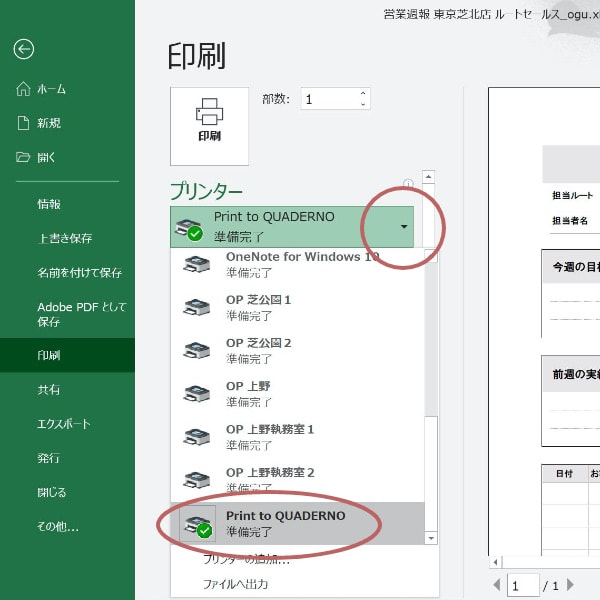Click the back arrow icon in the sidebar
The image size is (600, 600).
click(24, 49)
